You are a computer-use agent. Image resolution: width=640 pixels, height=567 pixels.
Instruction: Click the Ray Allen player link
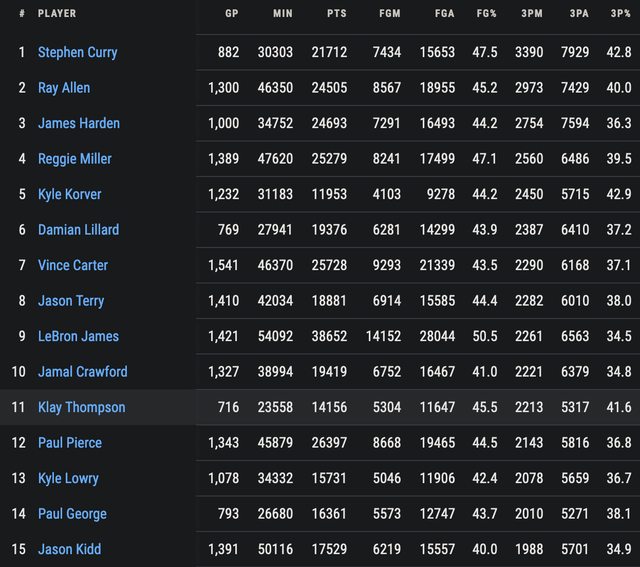pyautogui.click(x=64, y=88)
